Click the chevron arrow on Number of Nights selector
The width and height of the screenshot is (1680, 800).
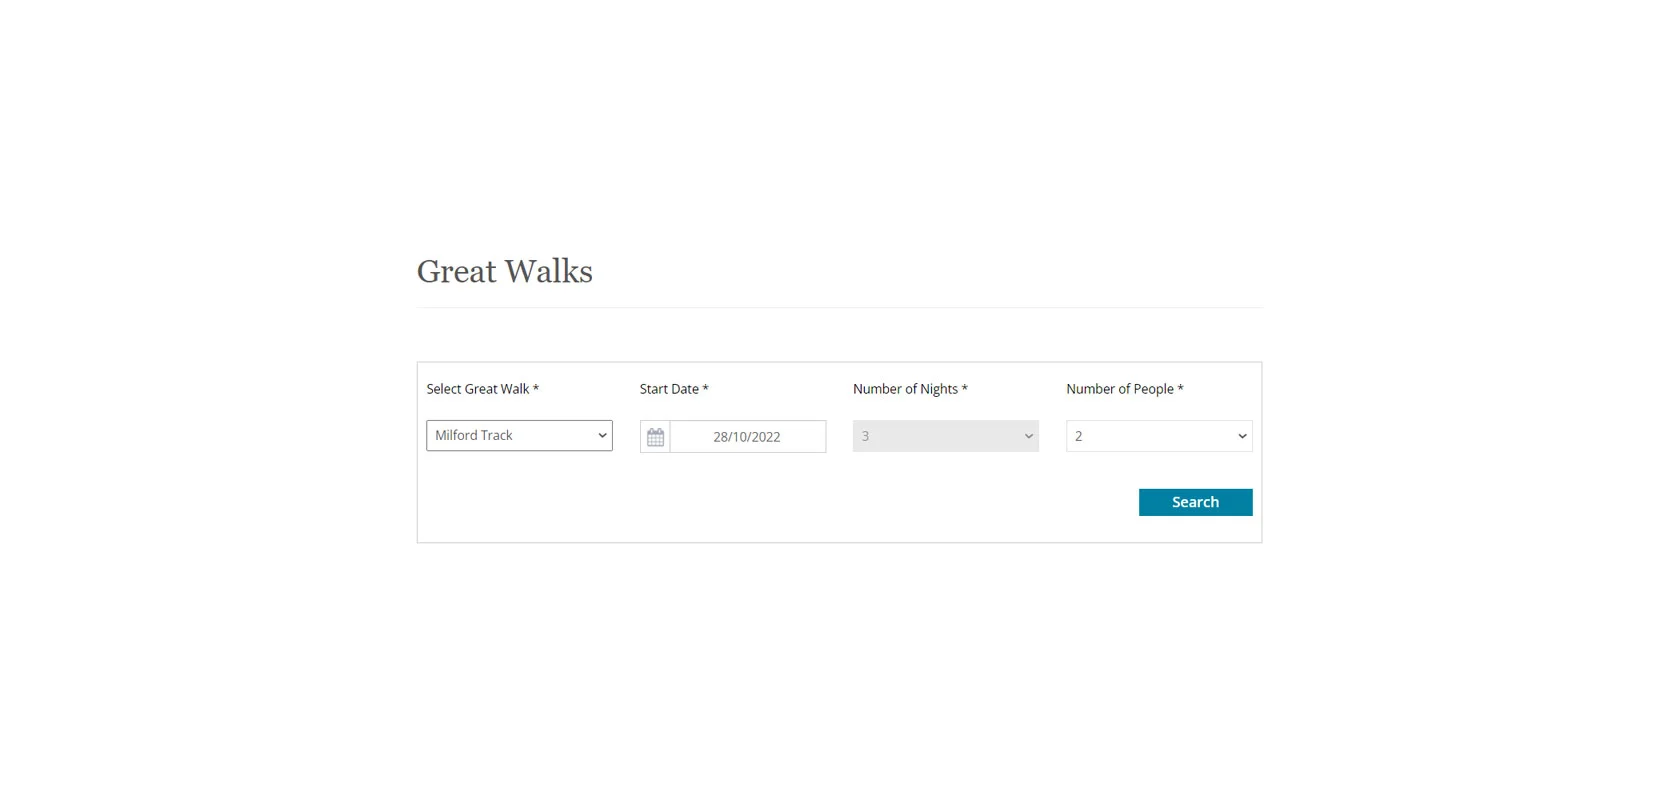[1028, 436]
